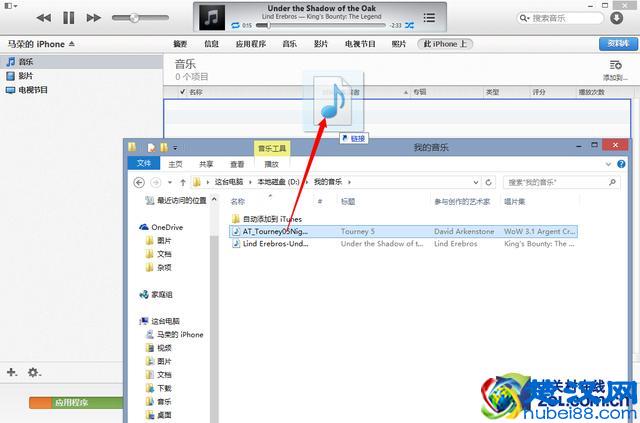Select the 音乐工具 contextual tab

click(272, 148)
